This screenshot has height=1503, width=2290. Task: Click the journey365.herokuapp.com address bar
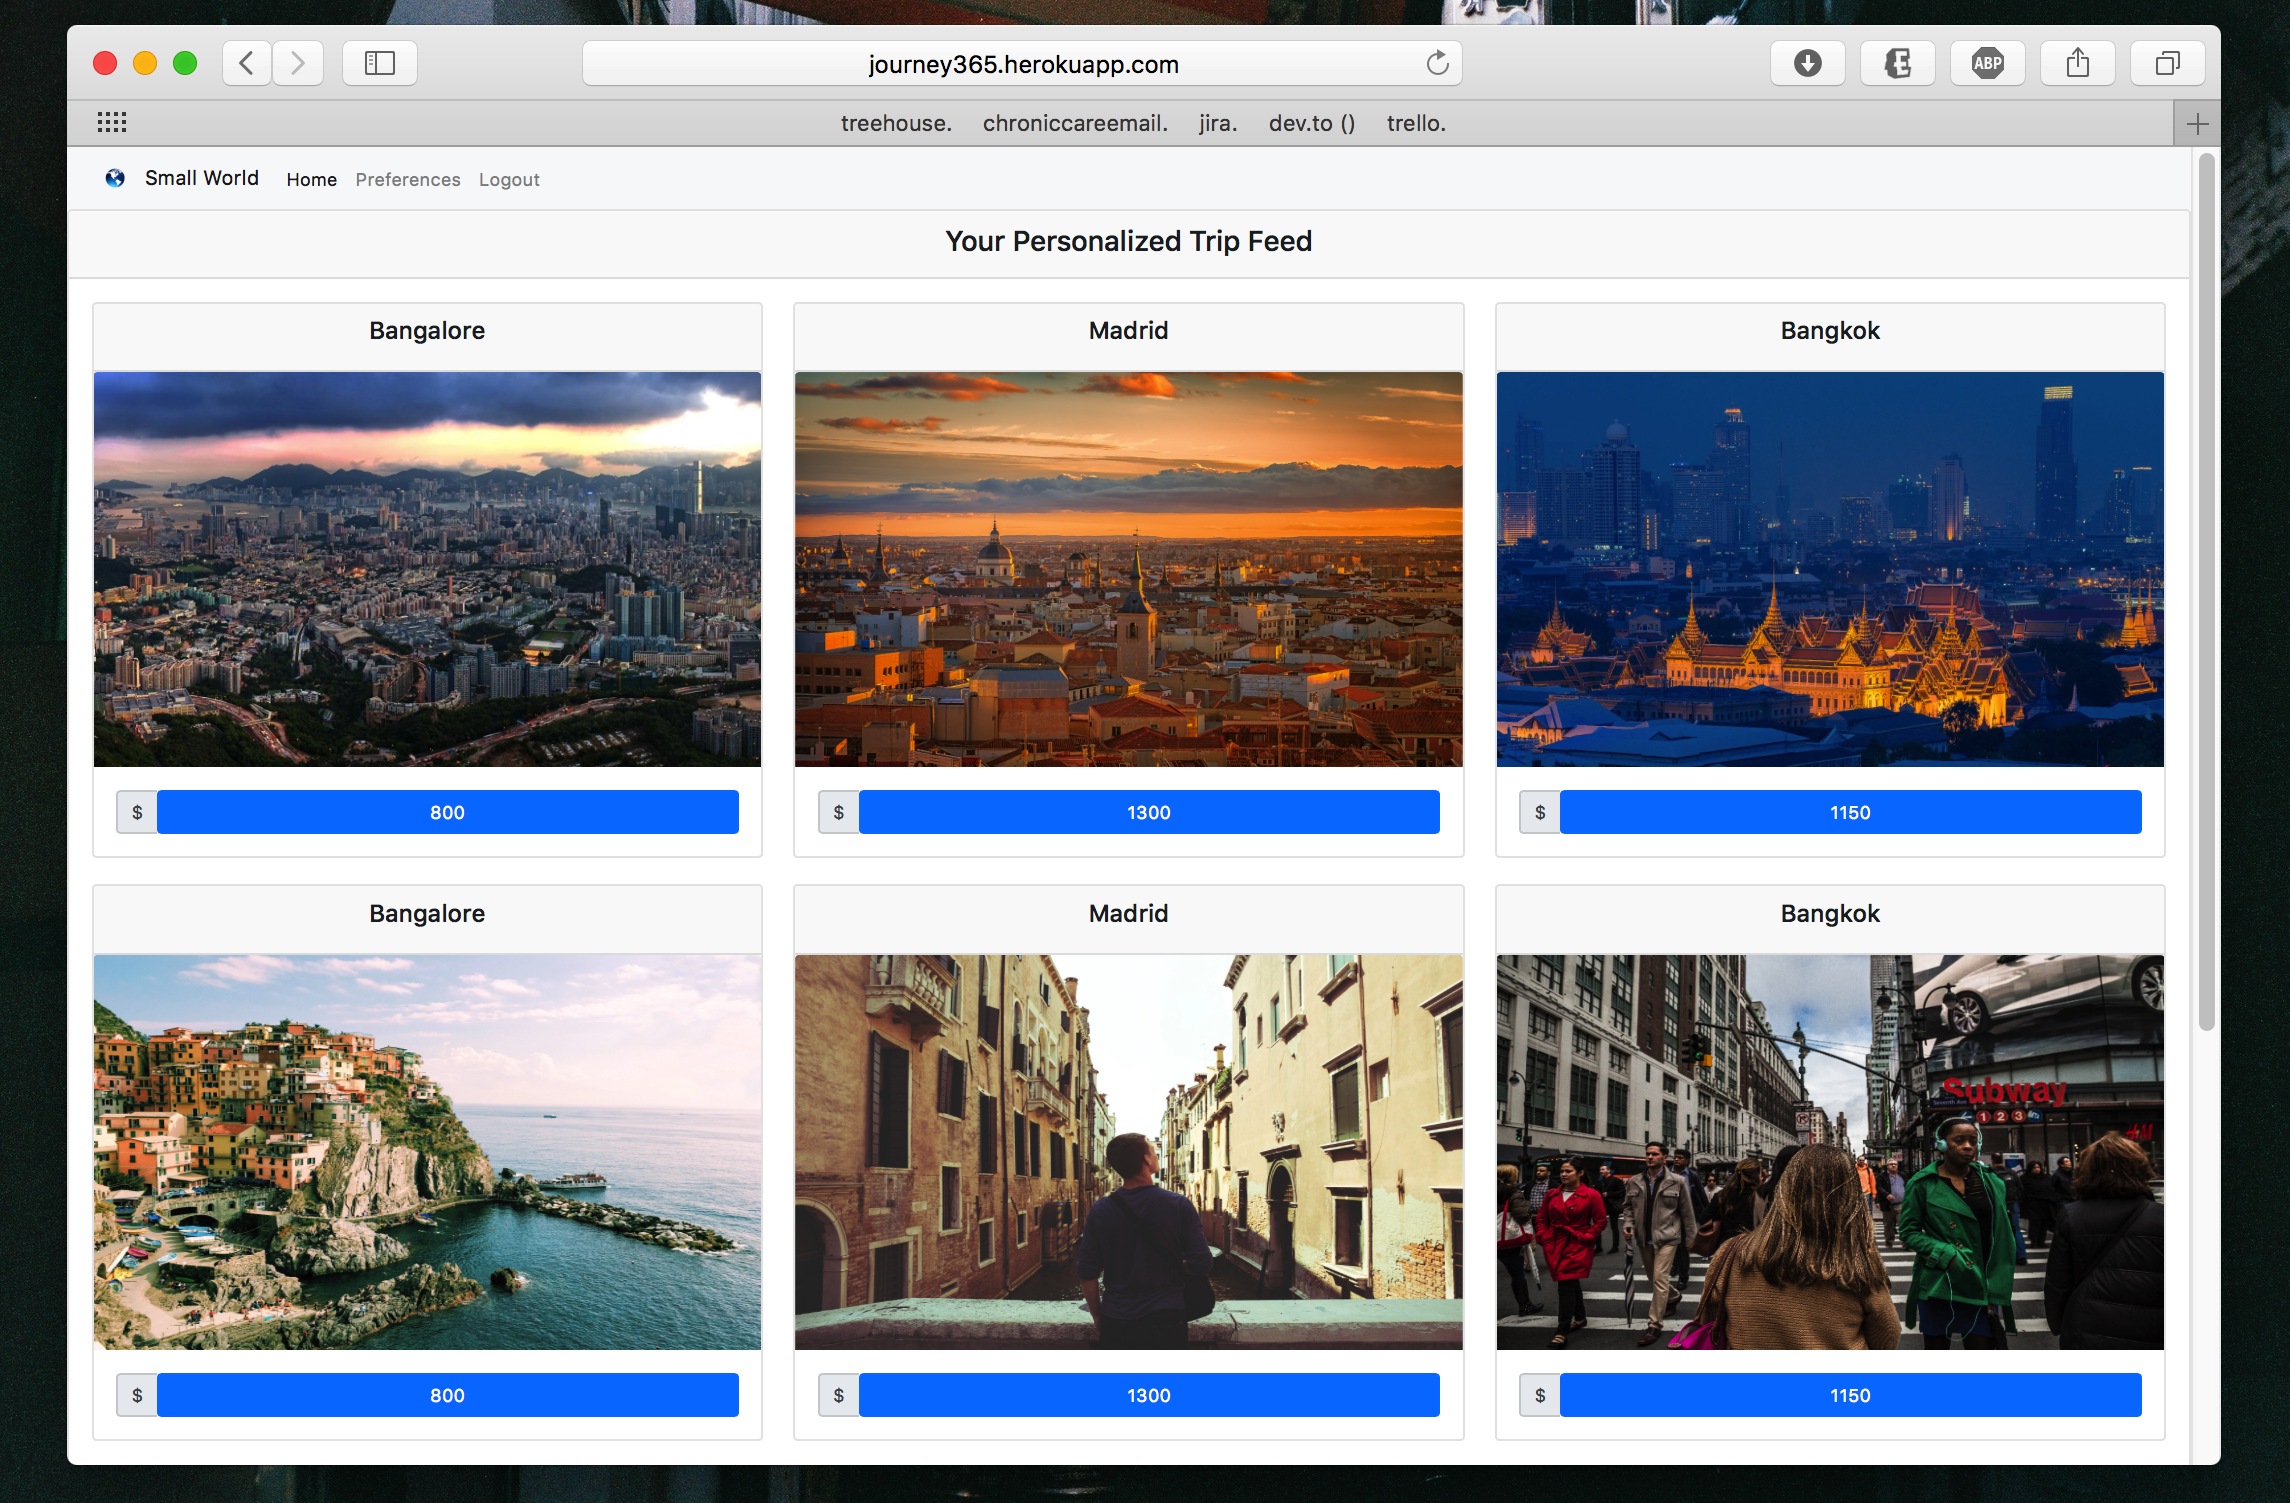pyautogui.click(x=1022, y=65)
